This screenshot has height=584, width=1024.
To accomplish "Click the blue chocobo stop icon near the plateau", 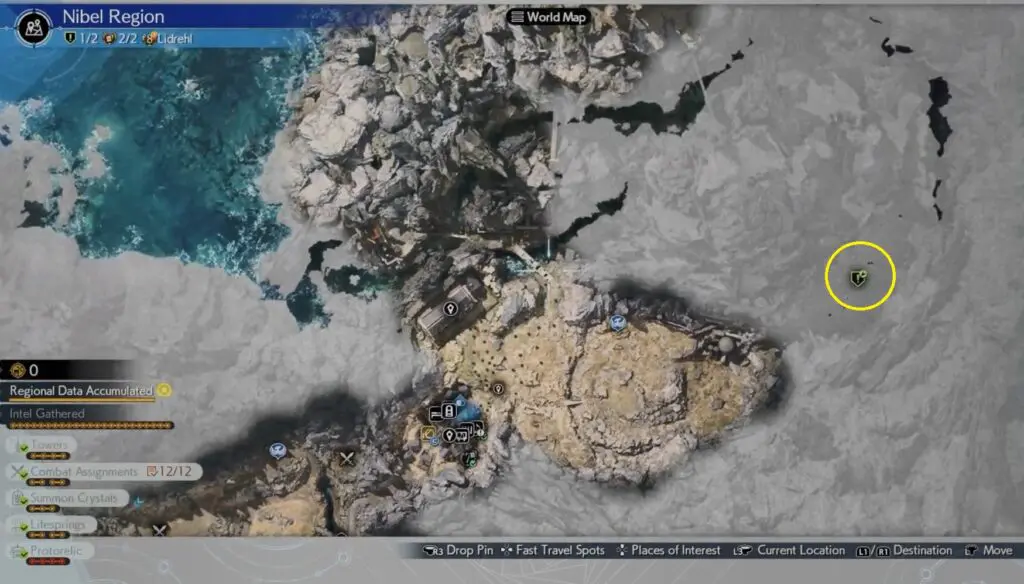I will pyautogui.click(x=618, y=323).
